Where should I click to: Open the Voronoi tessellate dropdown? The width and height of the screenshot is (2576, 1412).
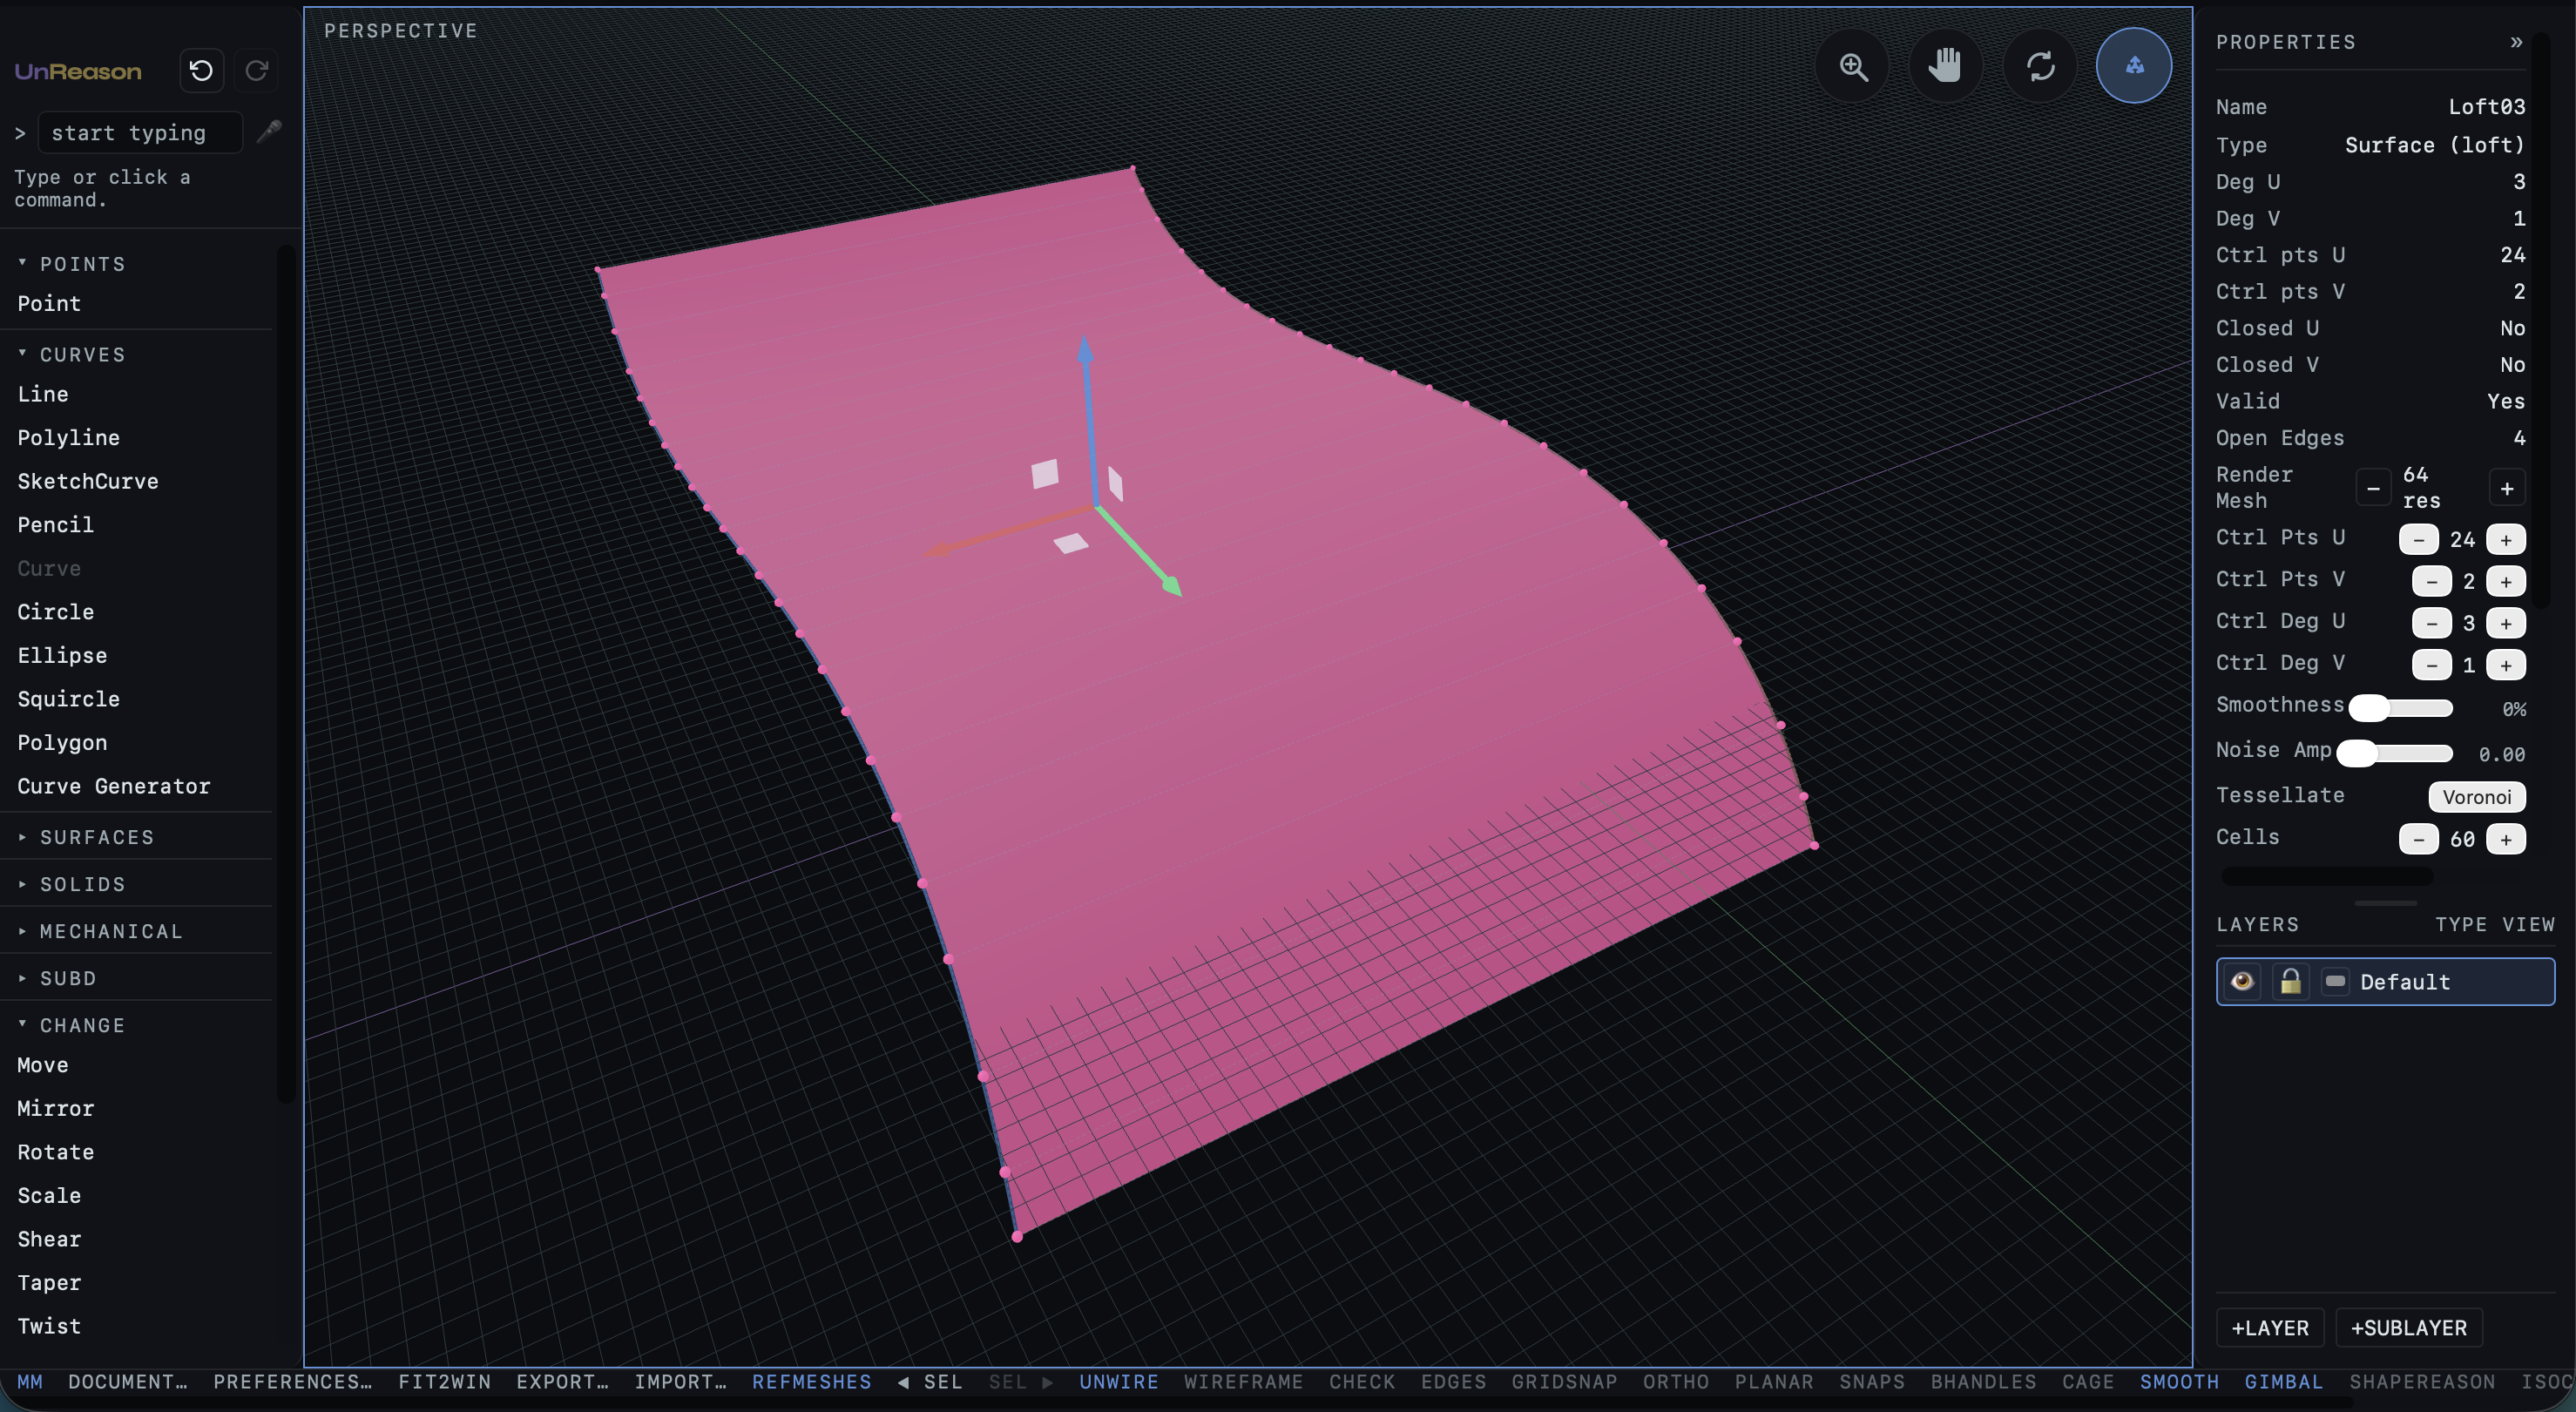(x=2477, y=796)
